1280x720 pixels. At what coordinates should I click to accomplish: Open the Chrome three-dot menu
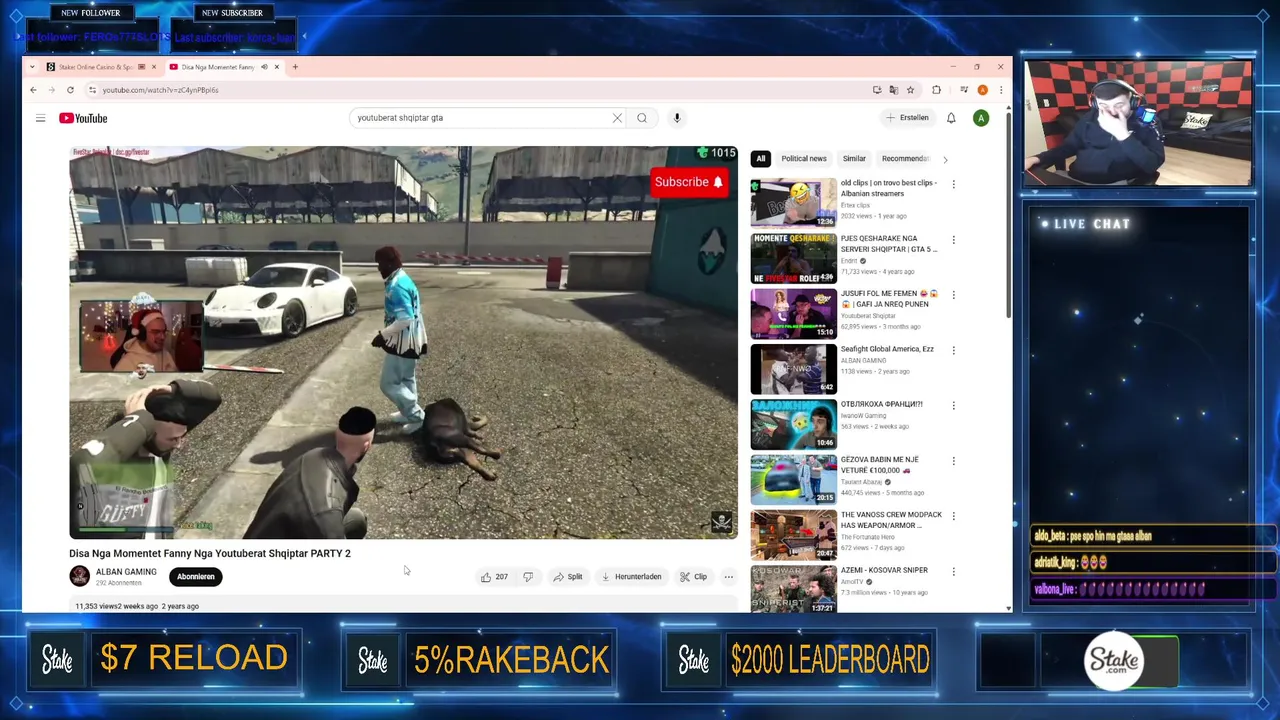[1000, 90]
